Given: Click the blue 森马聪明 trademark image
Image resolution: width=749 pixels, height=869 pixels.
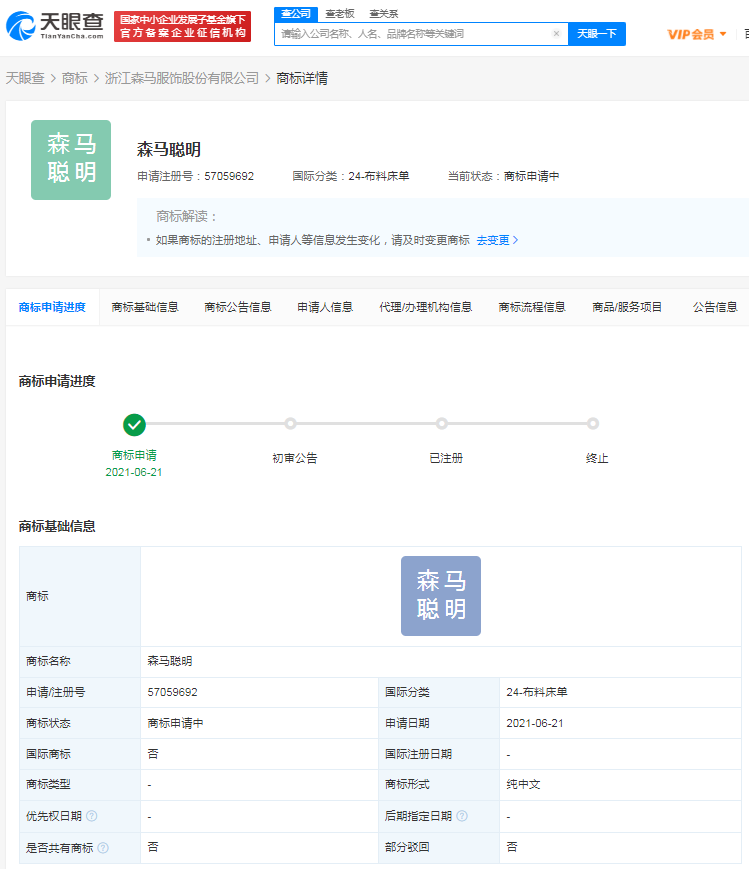Looking at the screenshot, I should click(x=441, y=596).
